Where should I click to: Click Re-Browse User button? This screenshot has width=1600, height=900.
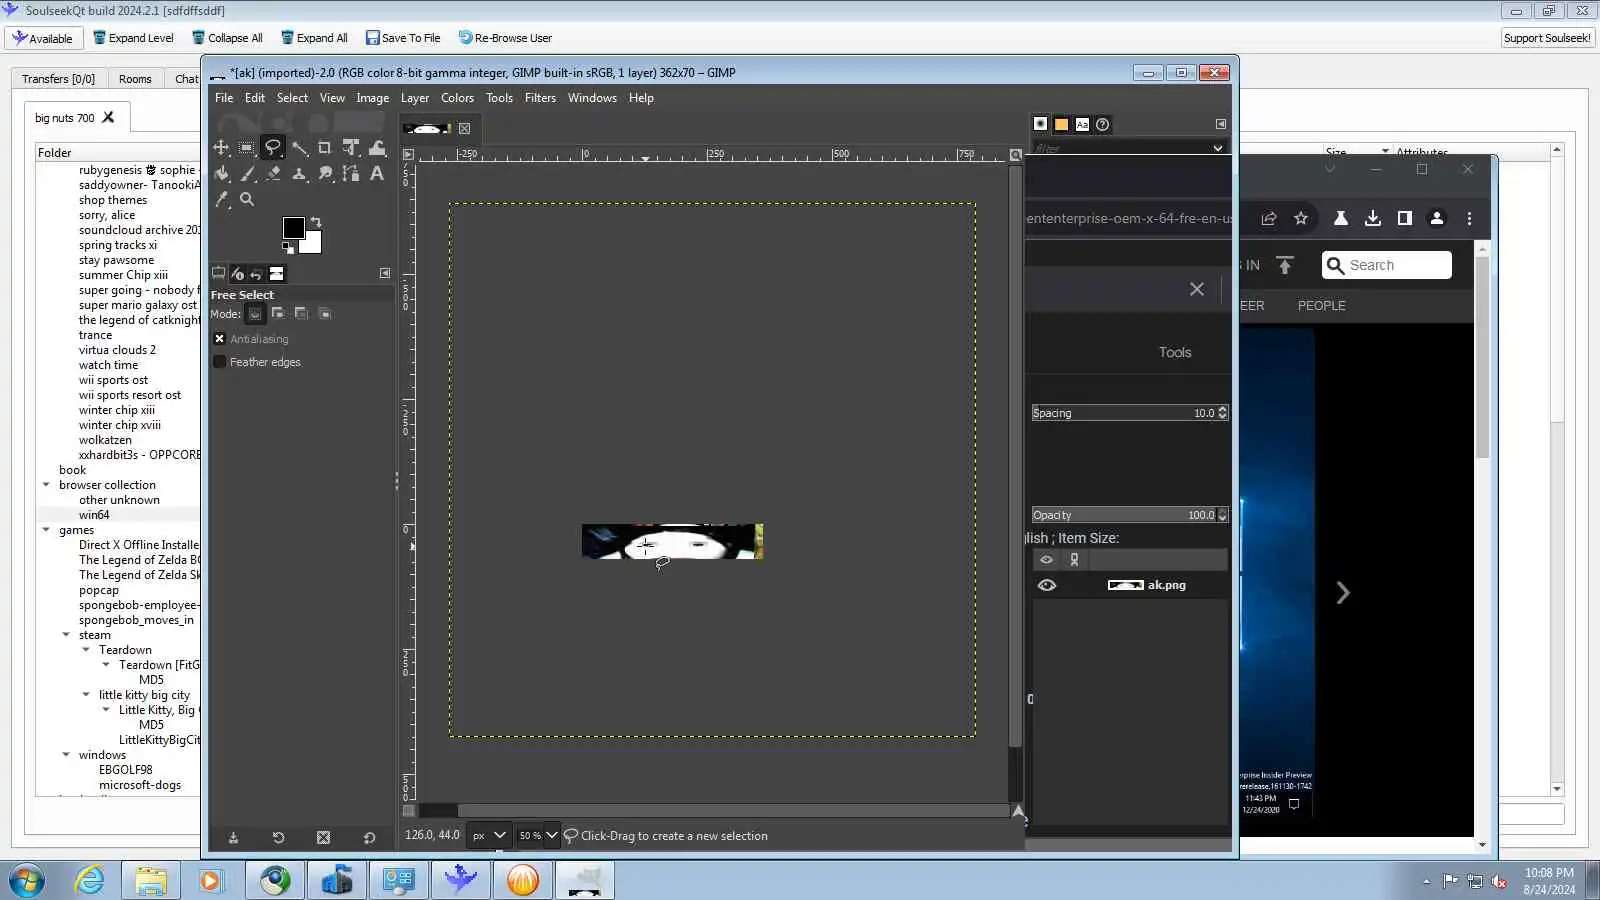[x=505, y=38]
